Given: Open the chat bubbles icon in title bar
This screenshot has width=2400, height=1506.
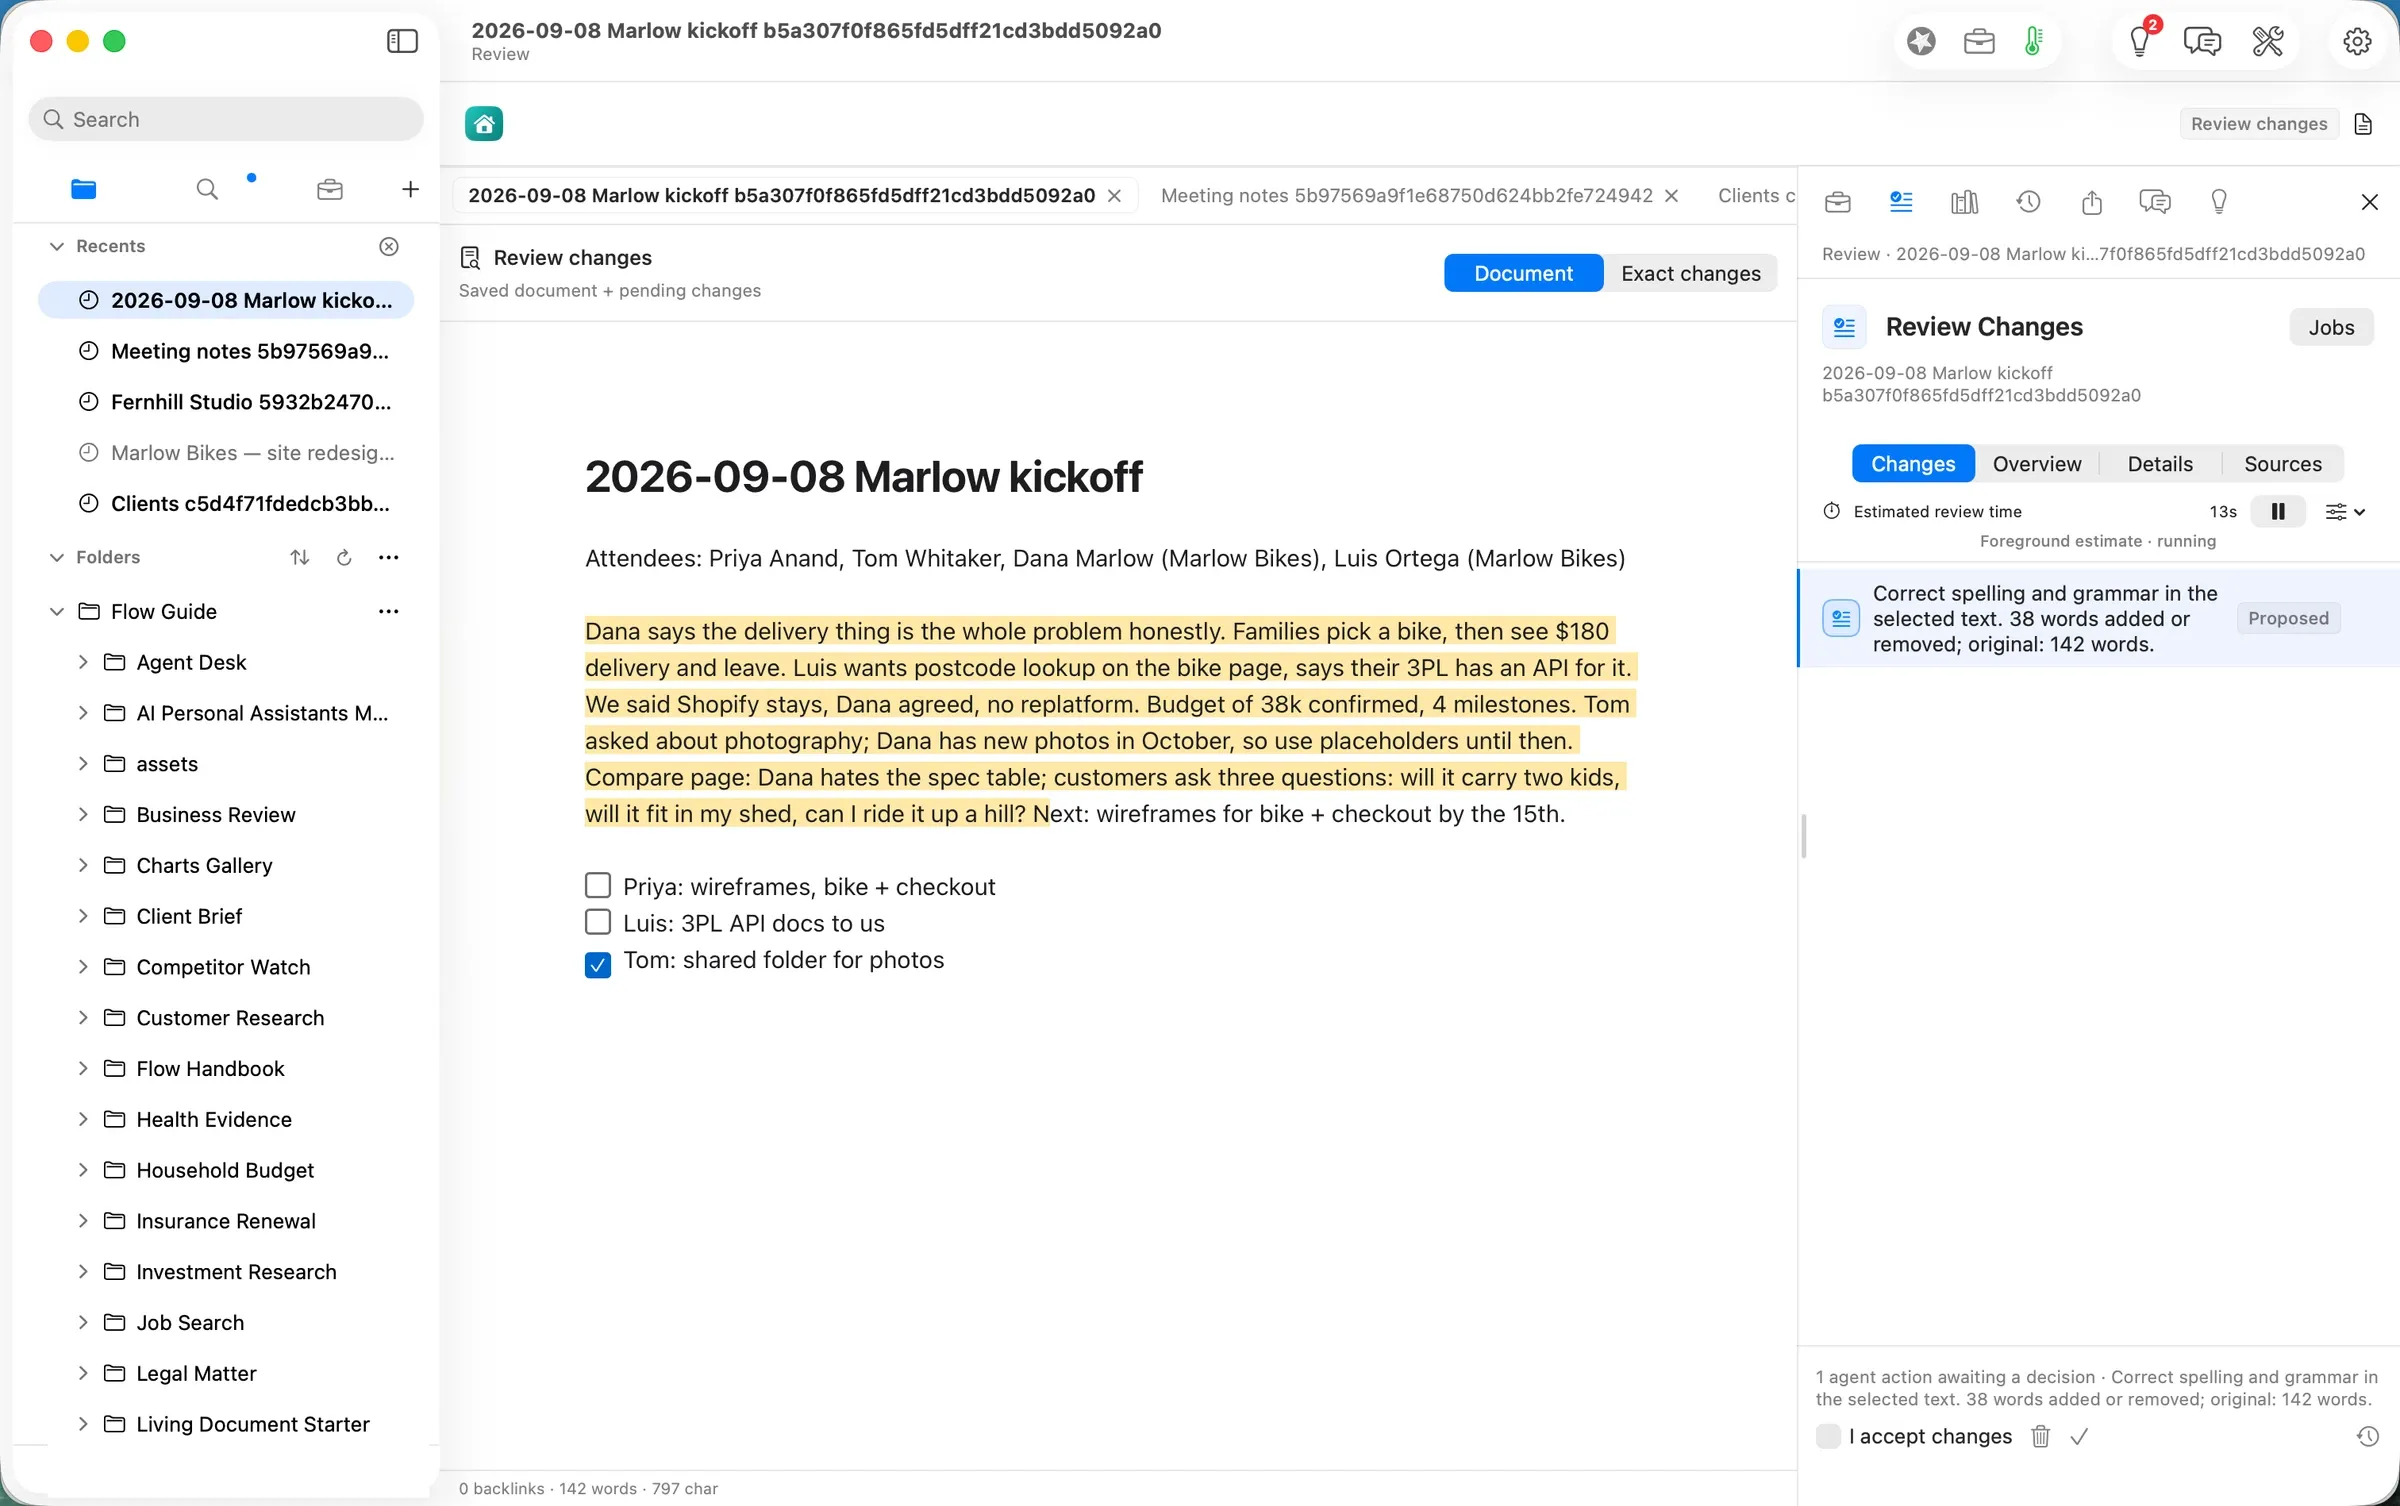Looking at the screenshot, I should point(2202,41).
